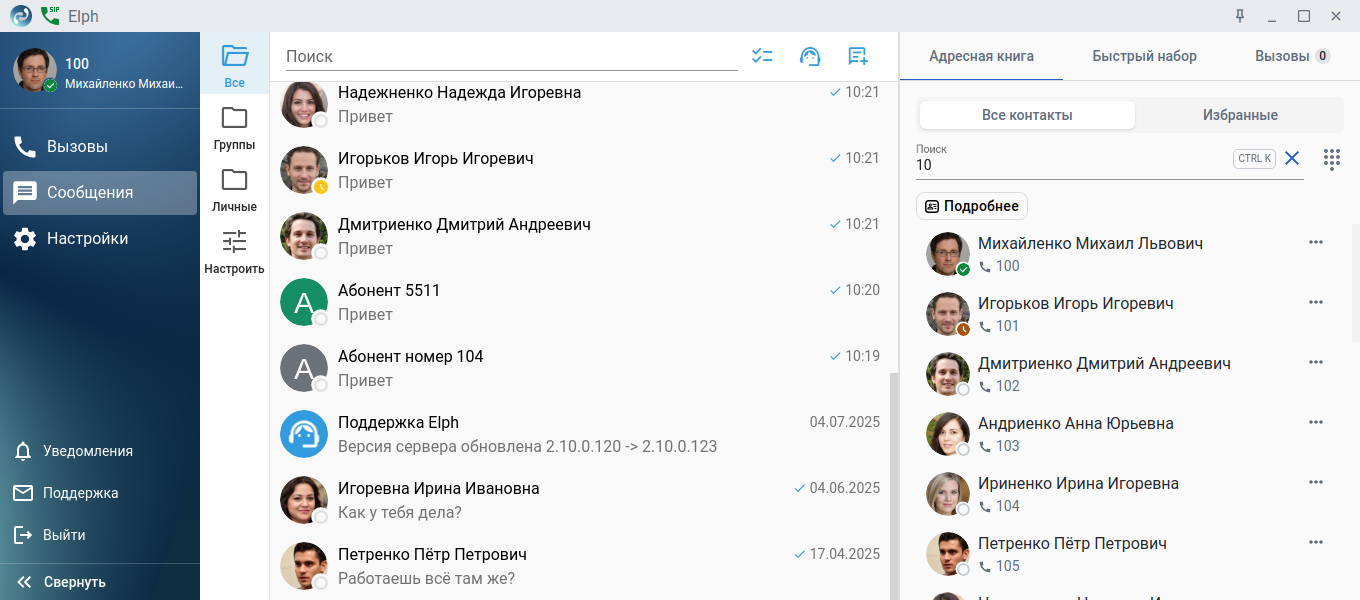The image size is (1360, 600).
Task: Open more options for Игорьков Игорь Игоревич contact
Action: coord(1316,303)
